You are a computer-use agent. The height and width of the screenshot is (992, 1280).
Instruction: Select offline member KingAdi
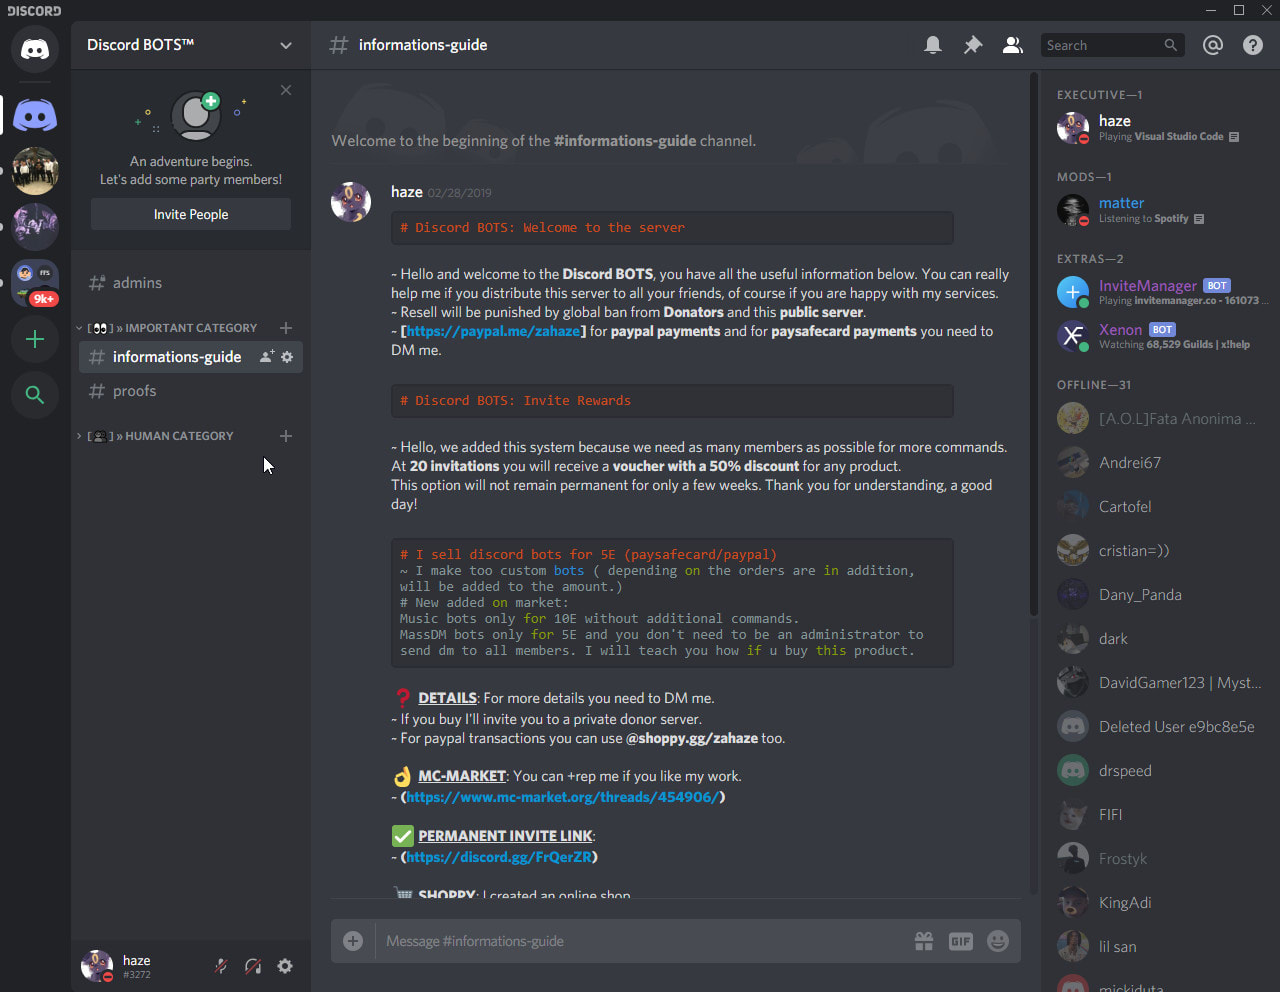[x=1160, y=902]
